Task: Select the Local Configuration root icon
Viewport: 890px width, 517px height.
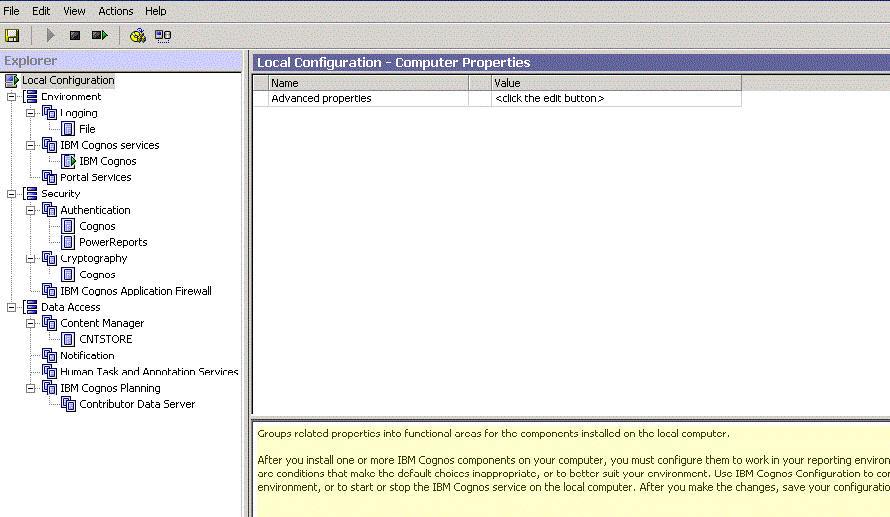Action: 12,81
